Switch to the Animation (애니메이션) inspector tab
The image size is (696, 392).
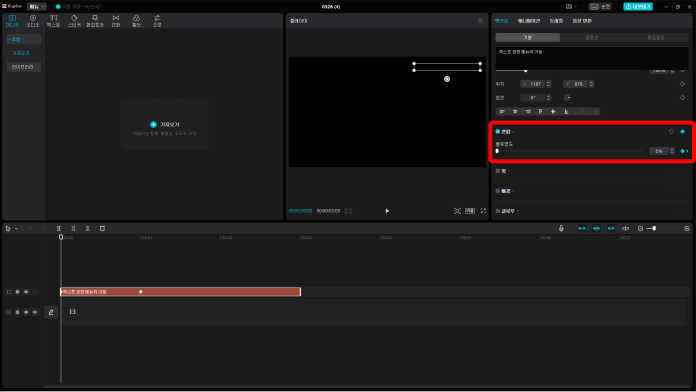coord(529,21)
